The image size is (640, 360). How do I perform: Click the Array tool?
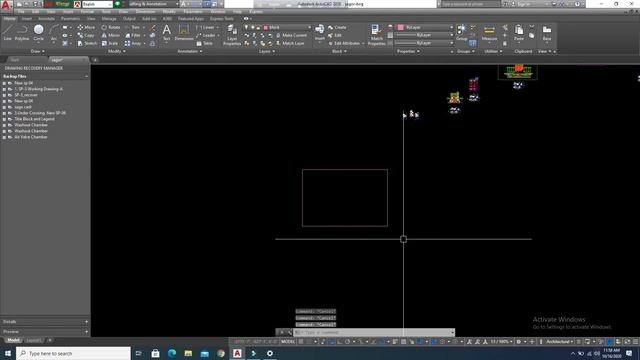(133, 43)
